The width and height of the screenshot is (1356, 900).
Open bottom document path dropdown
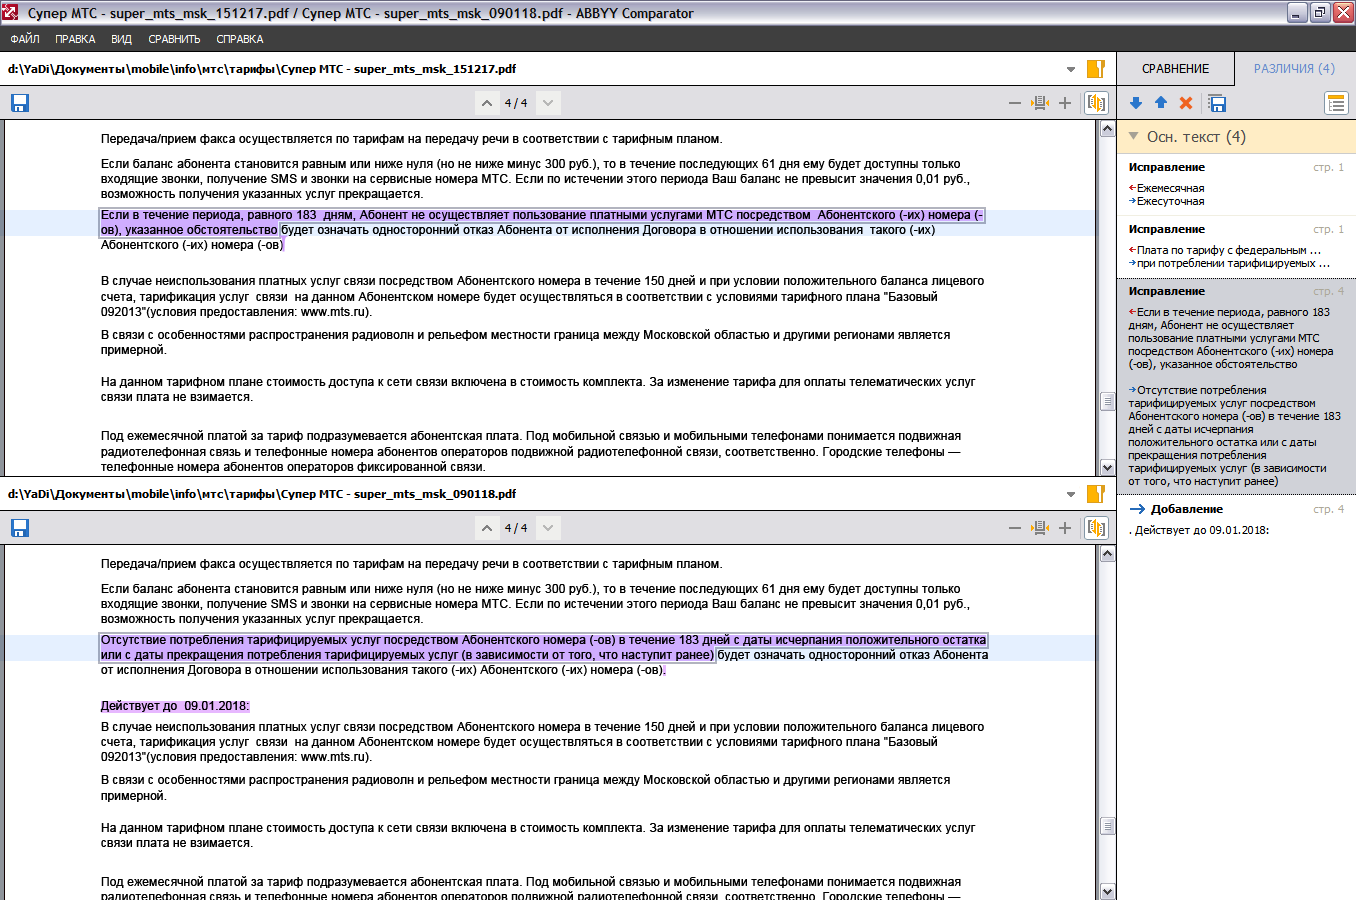pyautogui.click(x=1071, y=495)
